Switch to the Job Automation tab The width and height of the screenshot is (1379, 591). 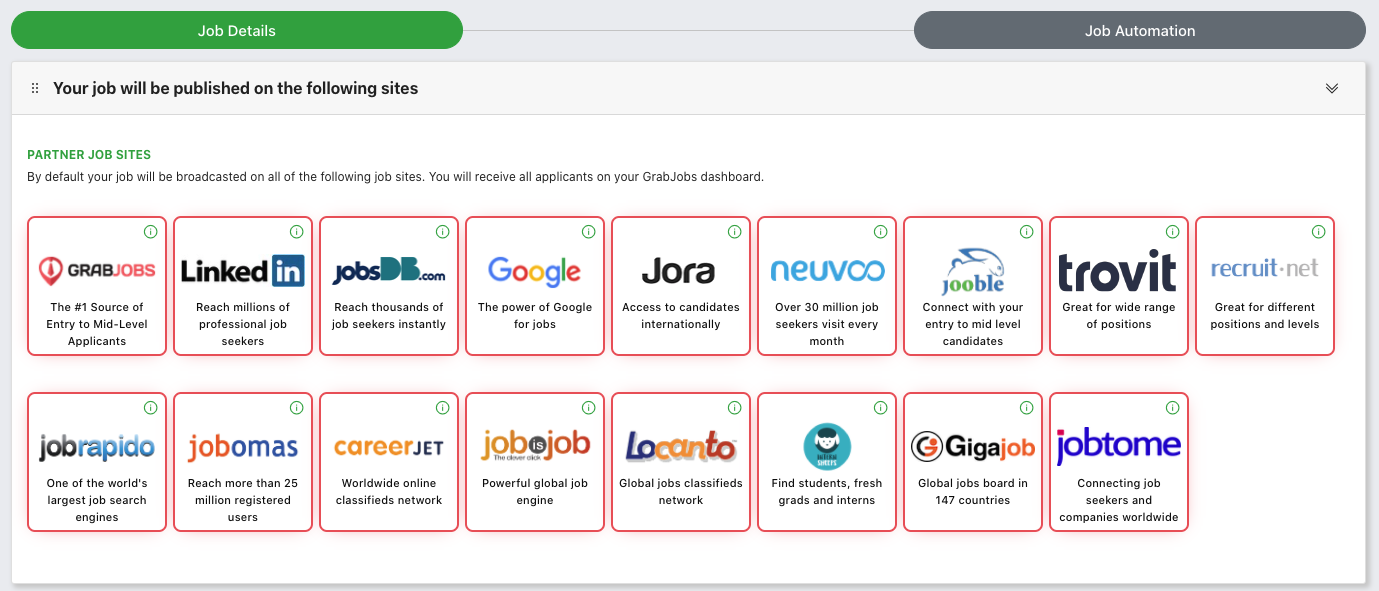click(1139, 30)
